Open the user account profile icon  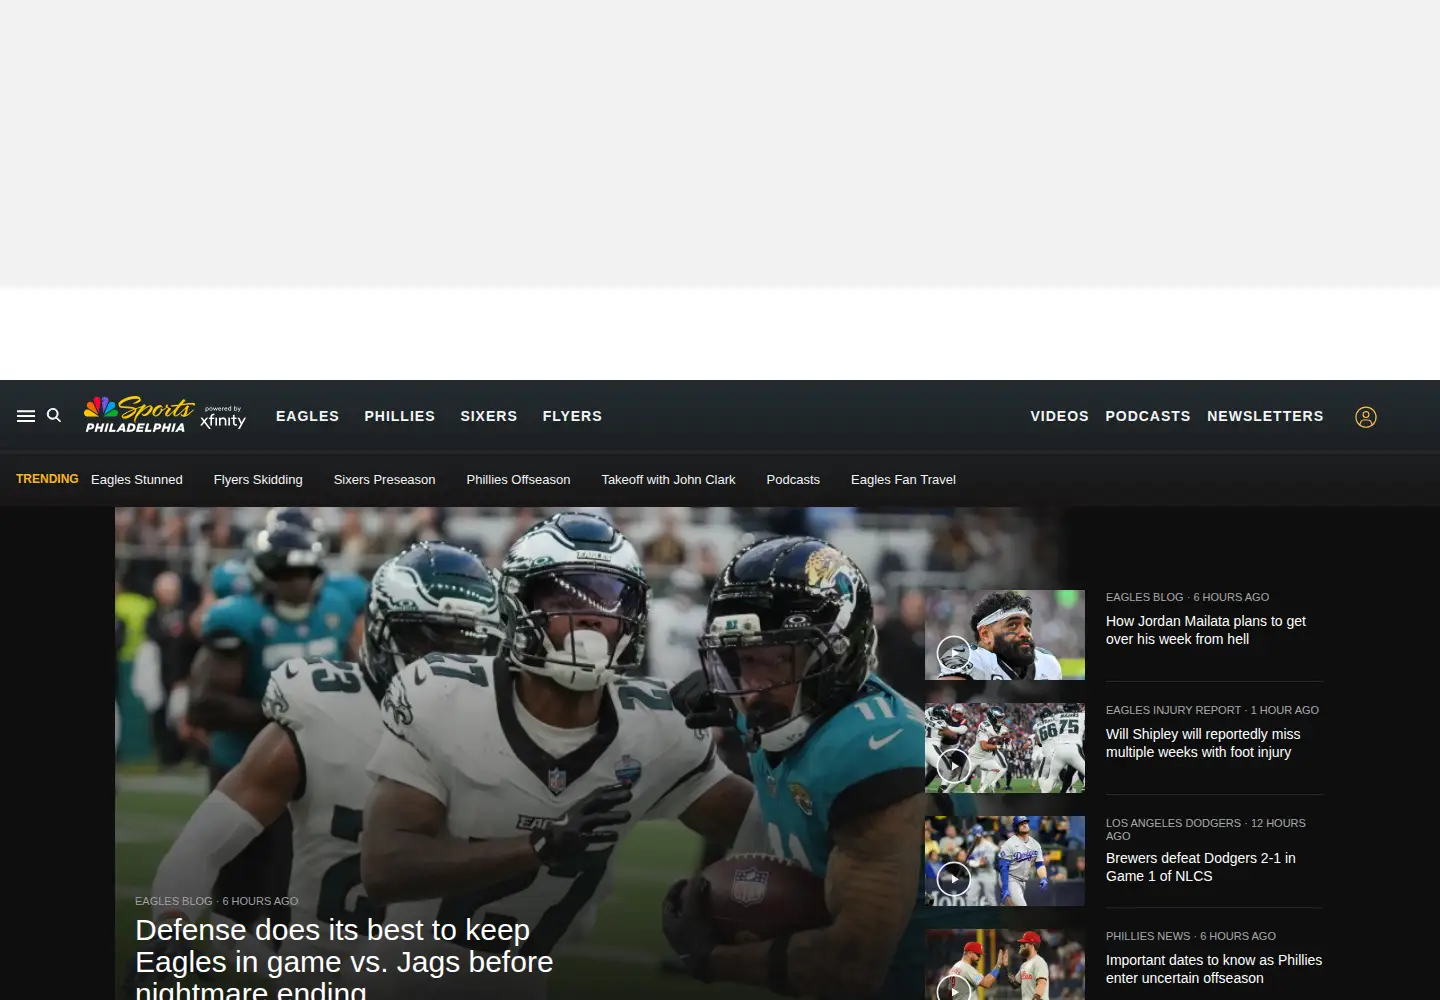[1366, 417]
